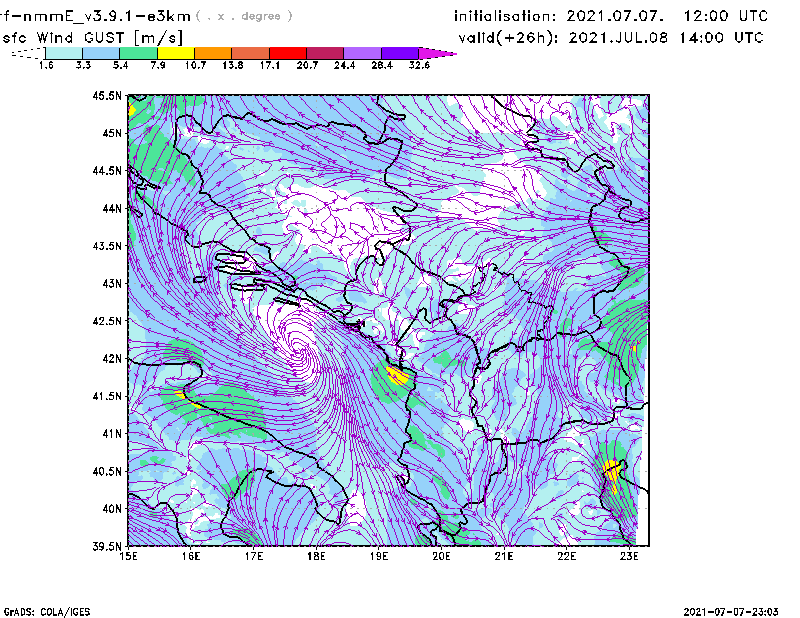Click the green swatch in the color bar
The image size is (800, 618).
pyautogui.click(x=138, y=52)
